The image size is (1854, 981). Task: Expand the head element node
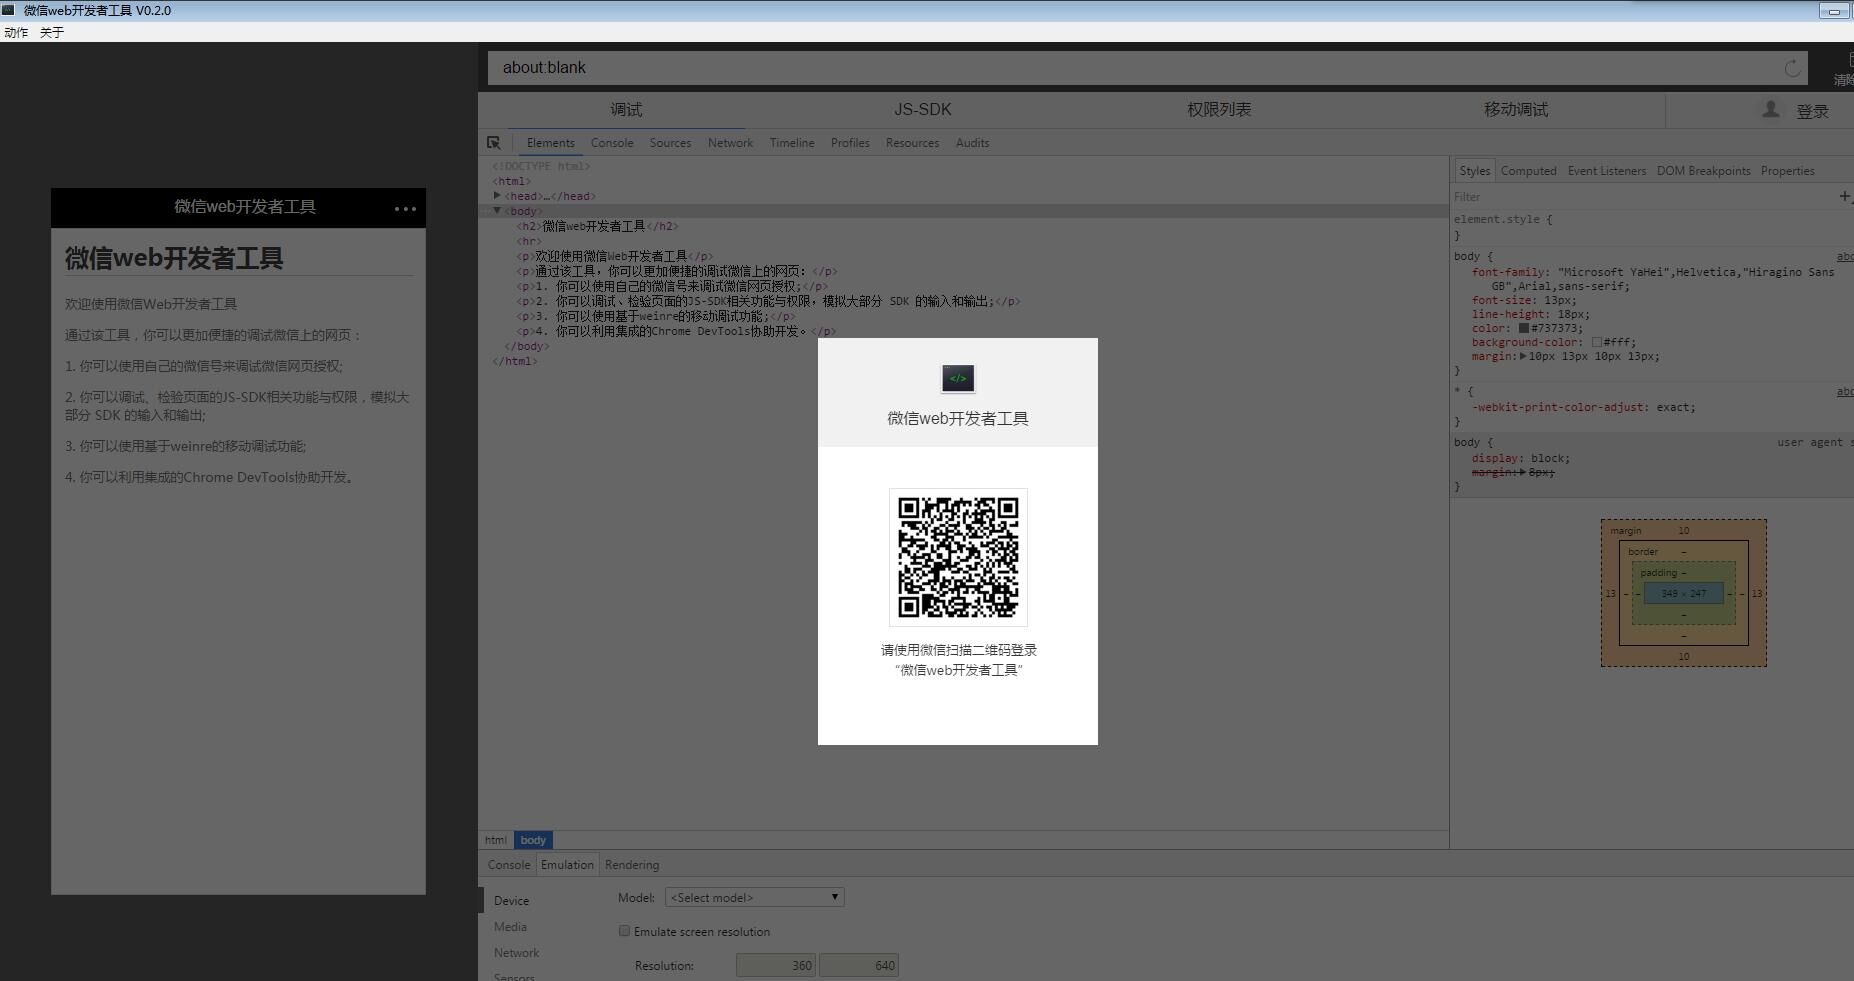click(x=497, y=196)
